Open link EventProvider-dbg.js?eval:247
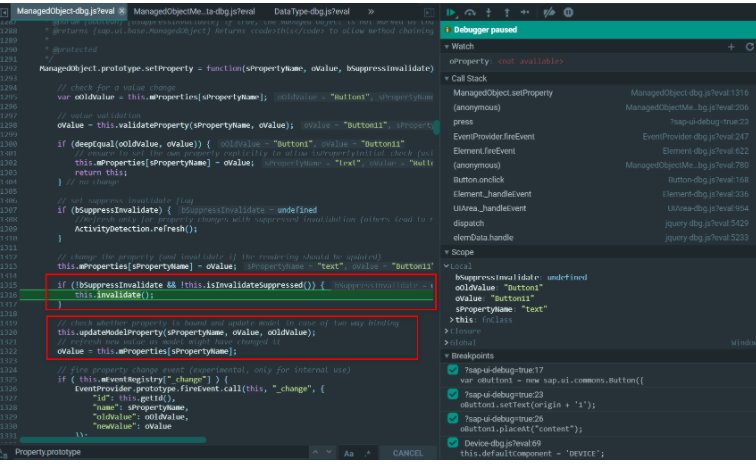 coord(695,136)
